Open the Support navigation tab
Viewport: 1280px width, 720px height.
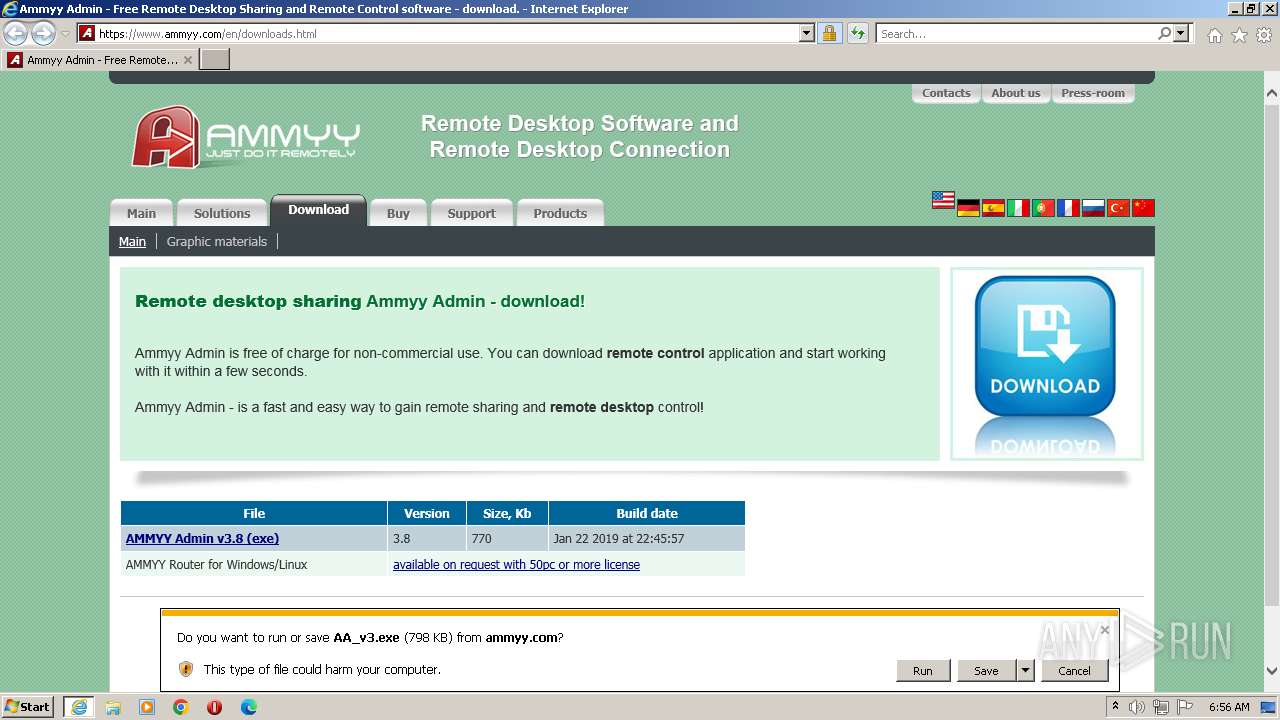471,213
